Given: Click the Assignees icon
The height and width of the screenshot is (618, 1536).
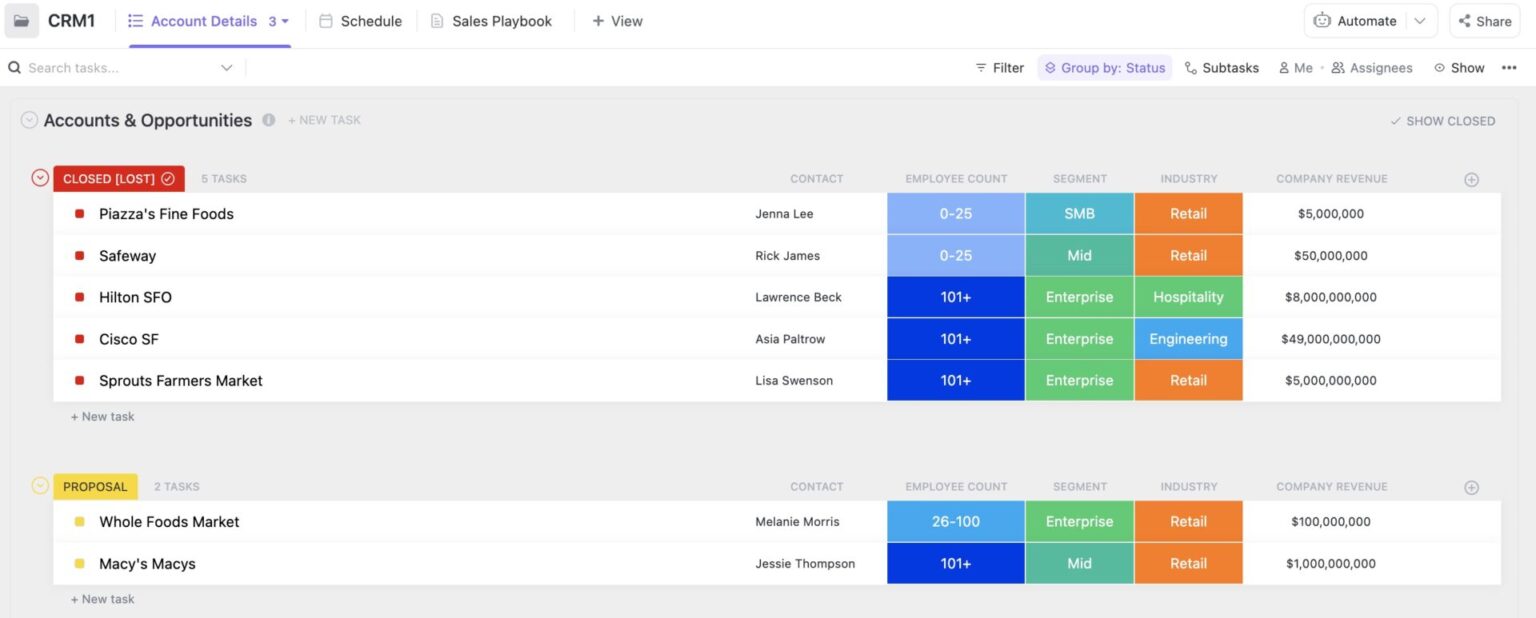Looking at the screenshot, I should point(1338,67).
